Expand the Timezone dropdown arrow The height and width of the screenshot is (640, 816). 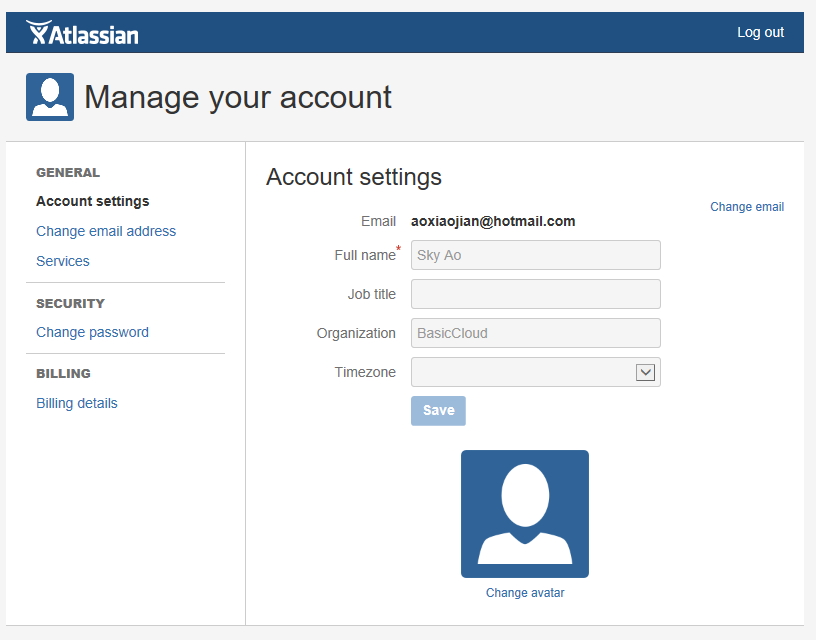[x=645, y=372]
